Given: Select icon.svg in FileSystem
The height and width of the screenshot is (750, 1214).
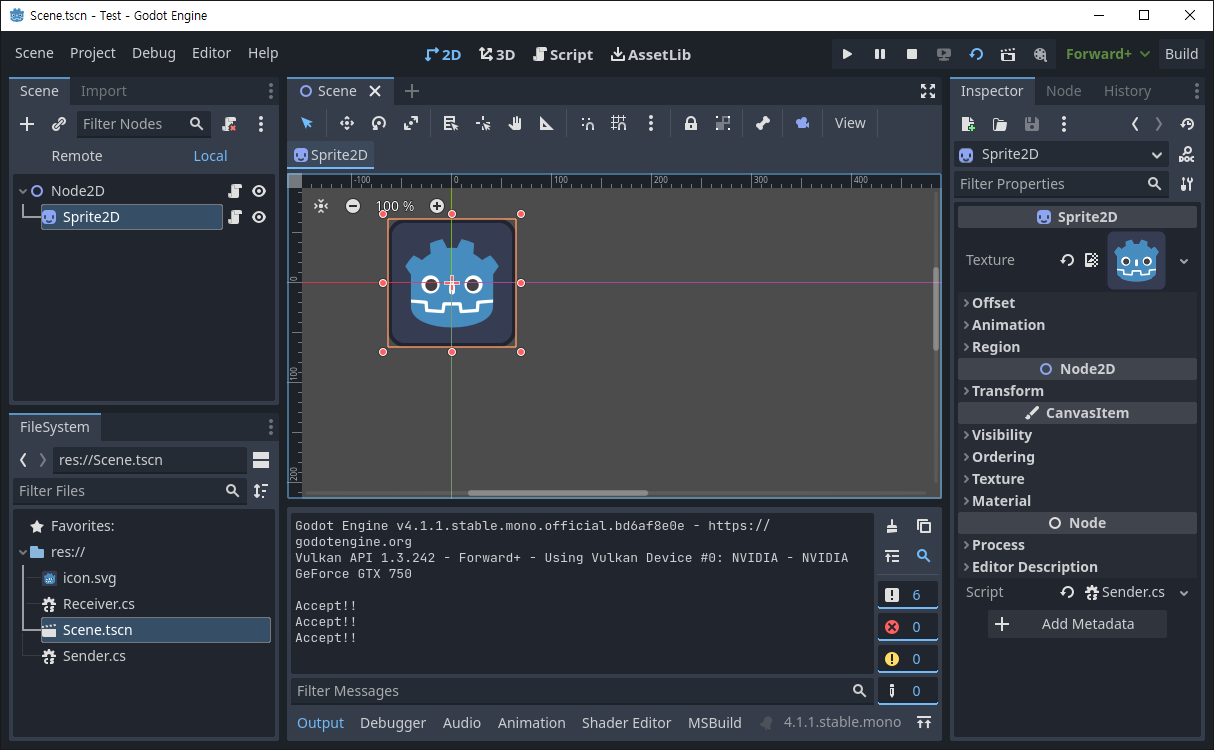Looking at the screenshot, I should click(x=89, y=578).
